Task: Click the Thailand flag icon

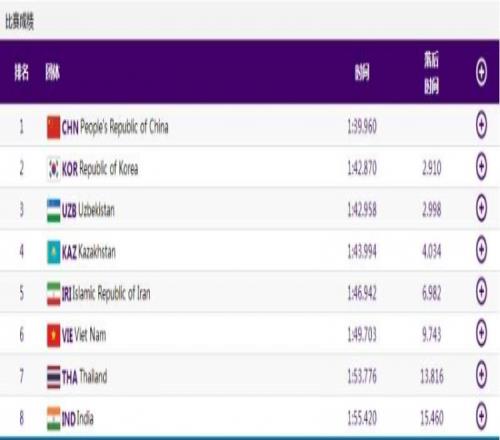Action: point(53,377)
